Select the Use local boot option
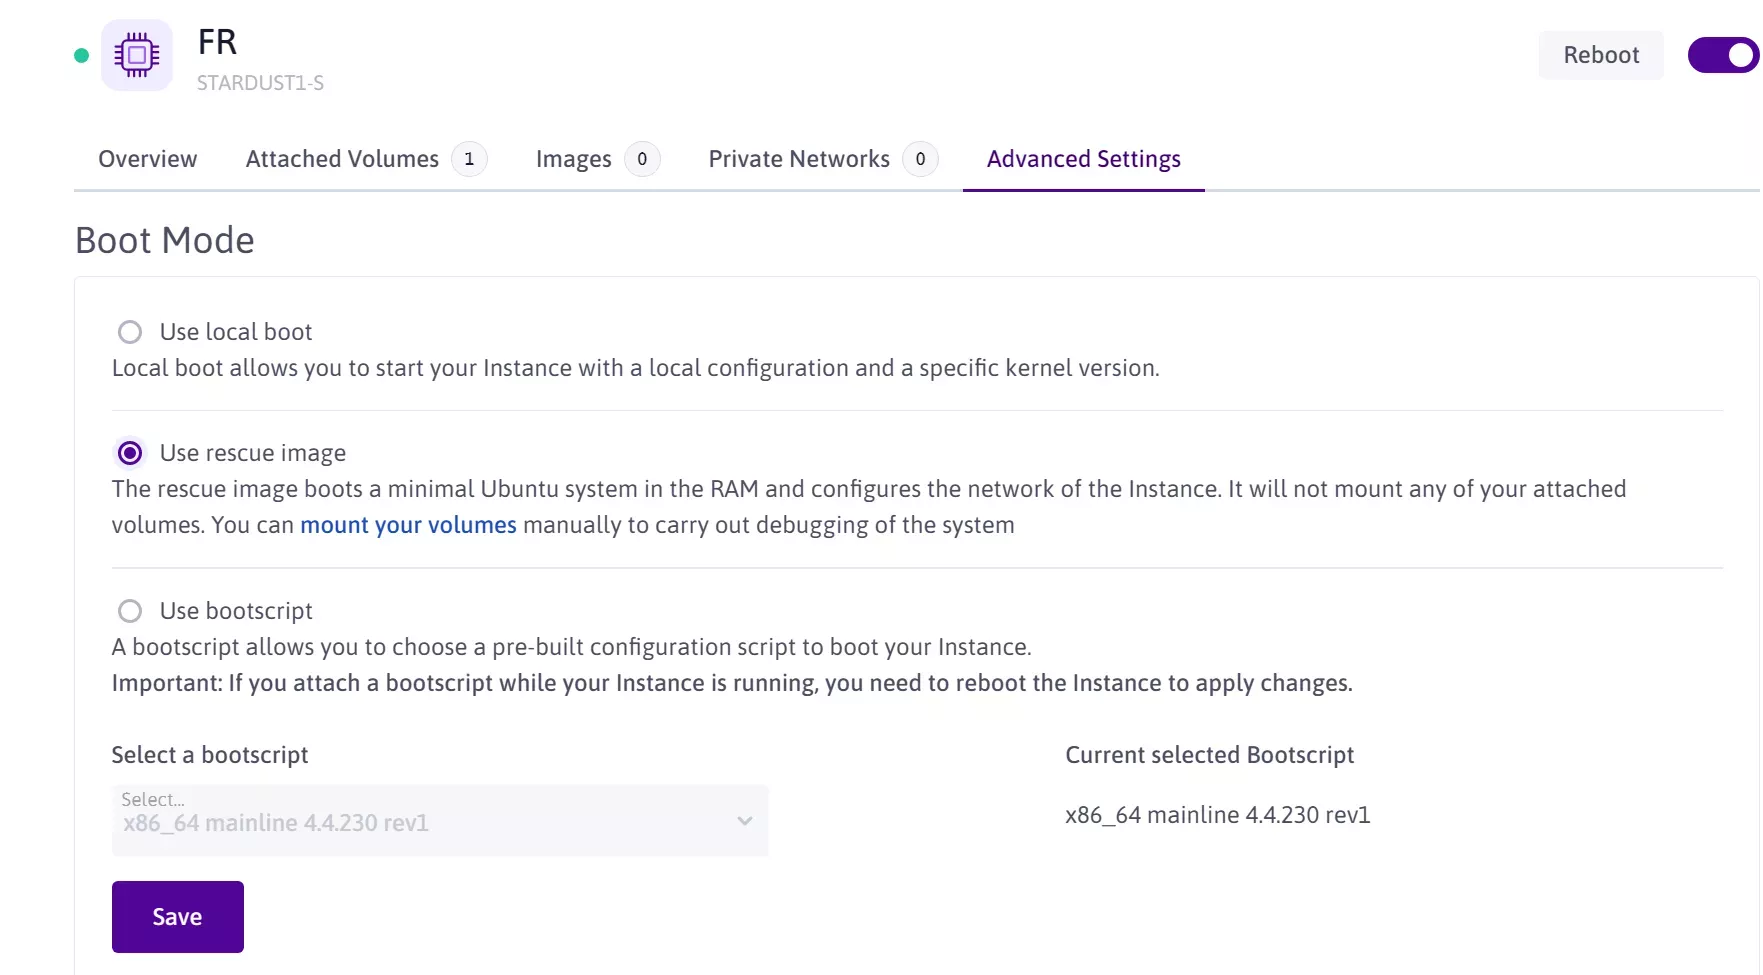The image size is (1763, 975). [130, 332]
